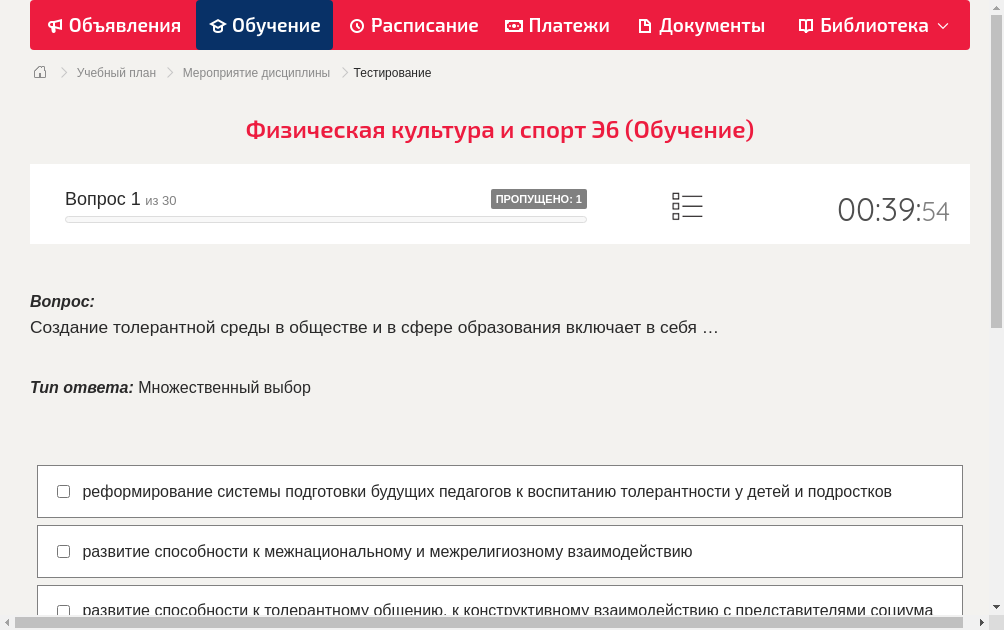Click the megaphone icon on Объявления
This screenshot has height=630, width=1004.
(x=56, y=25)
